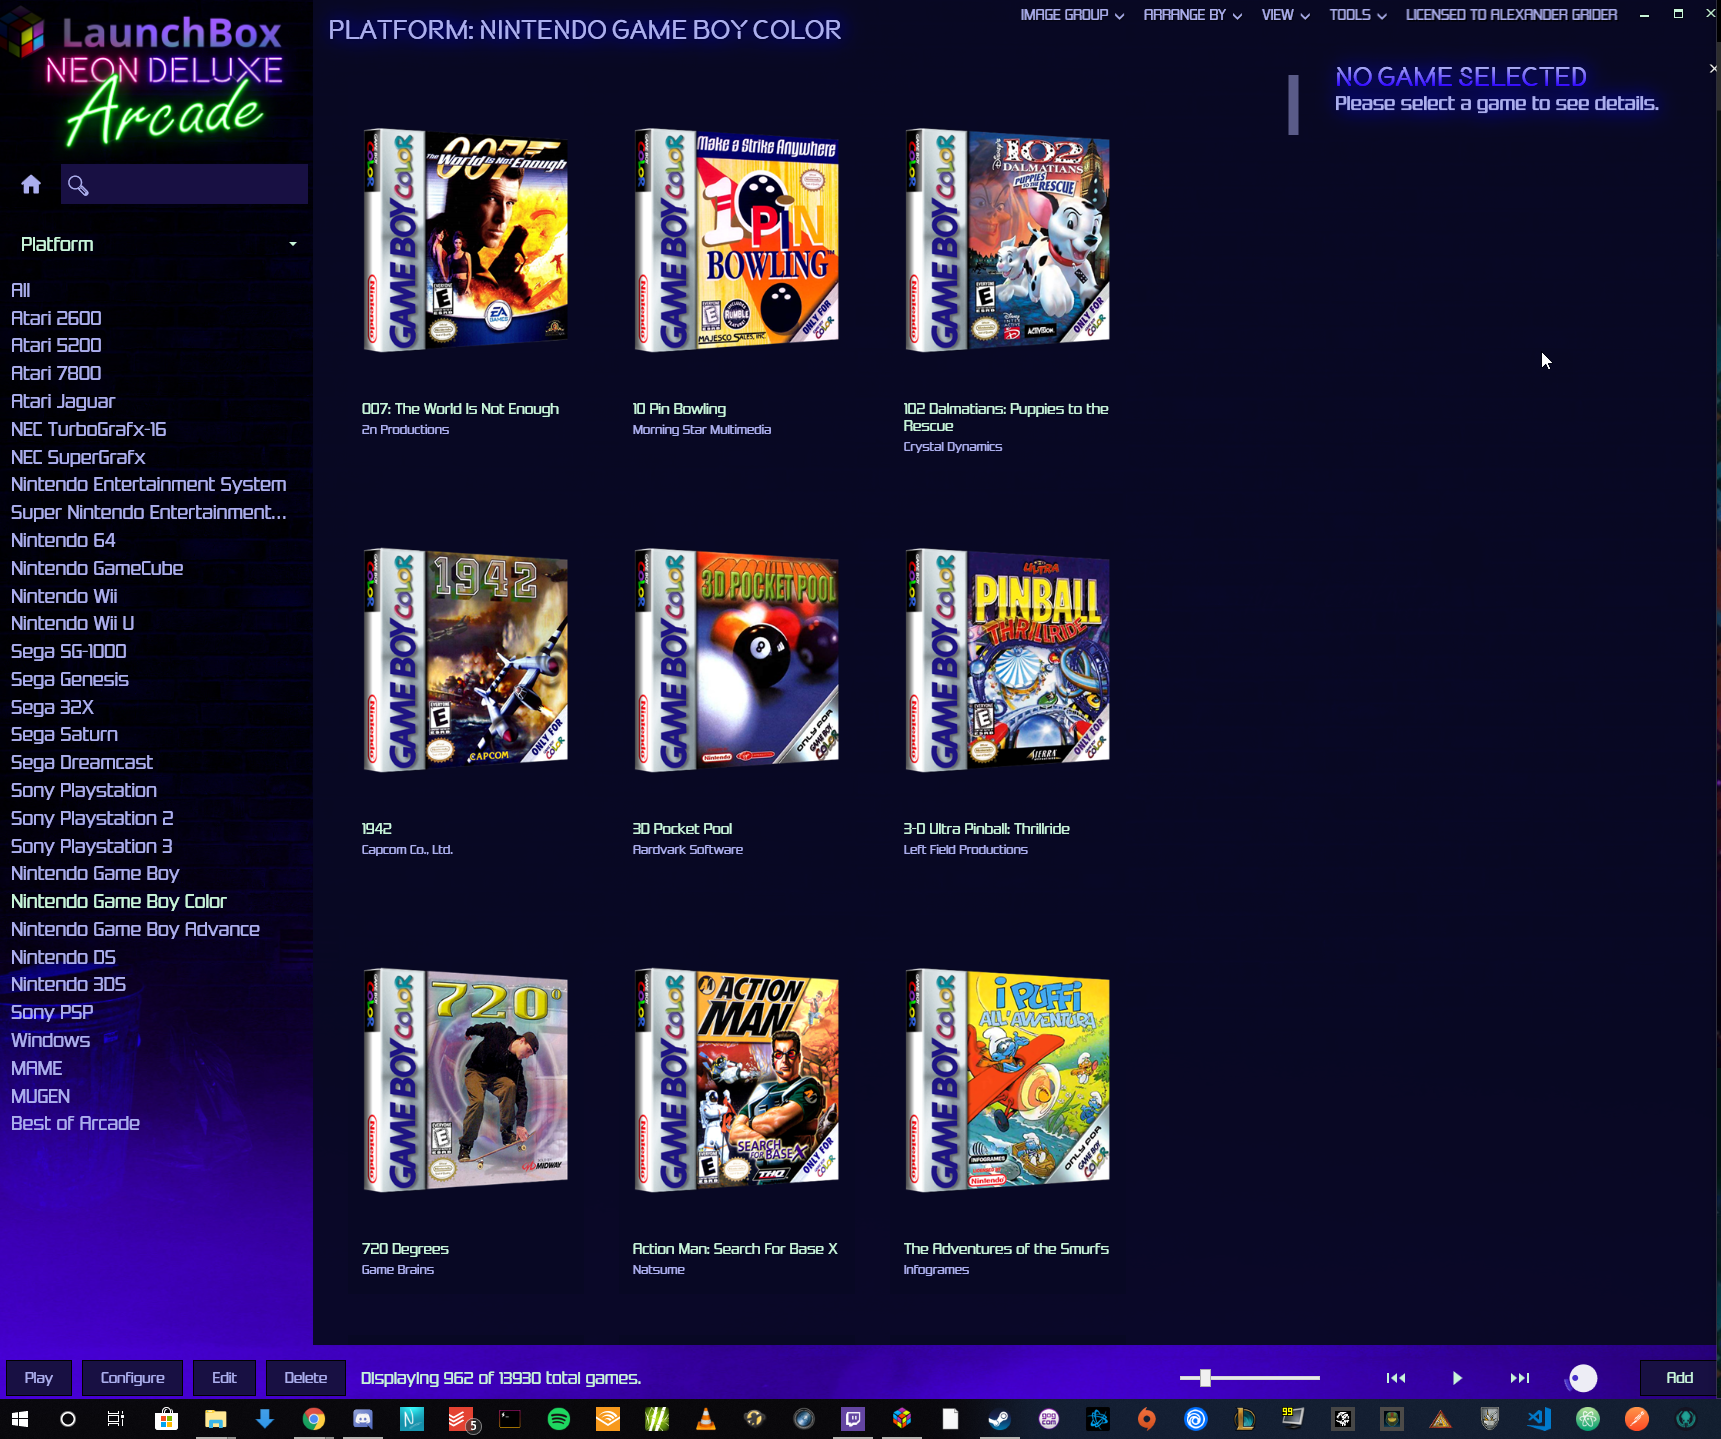Screen dimensions: 1721x1439
Task: Skip to previous music track
Action: (x=1396, y=1378)
